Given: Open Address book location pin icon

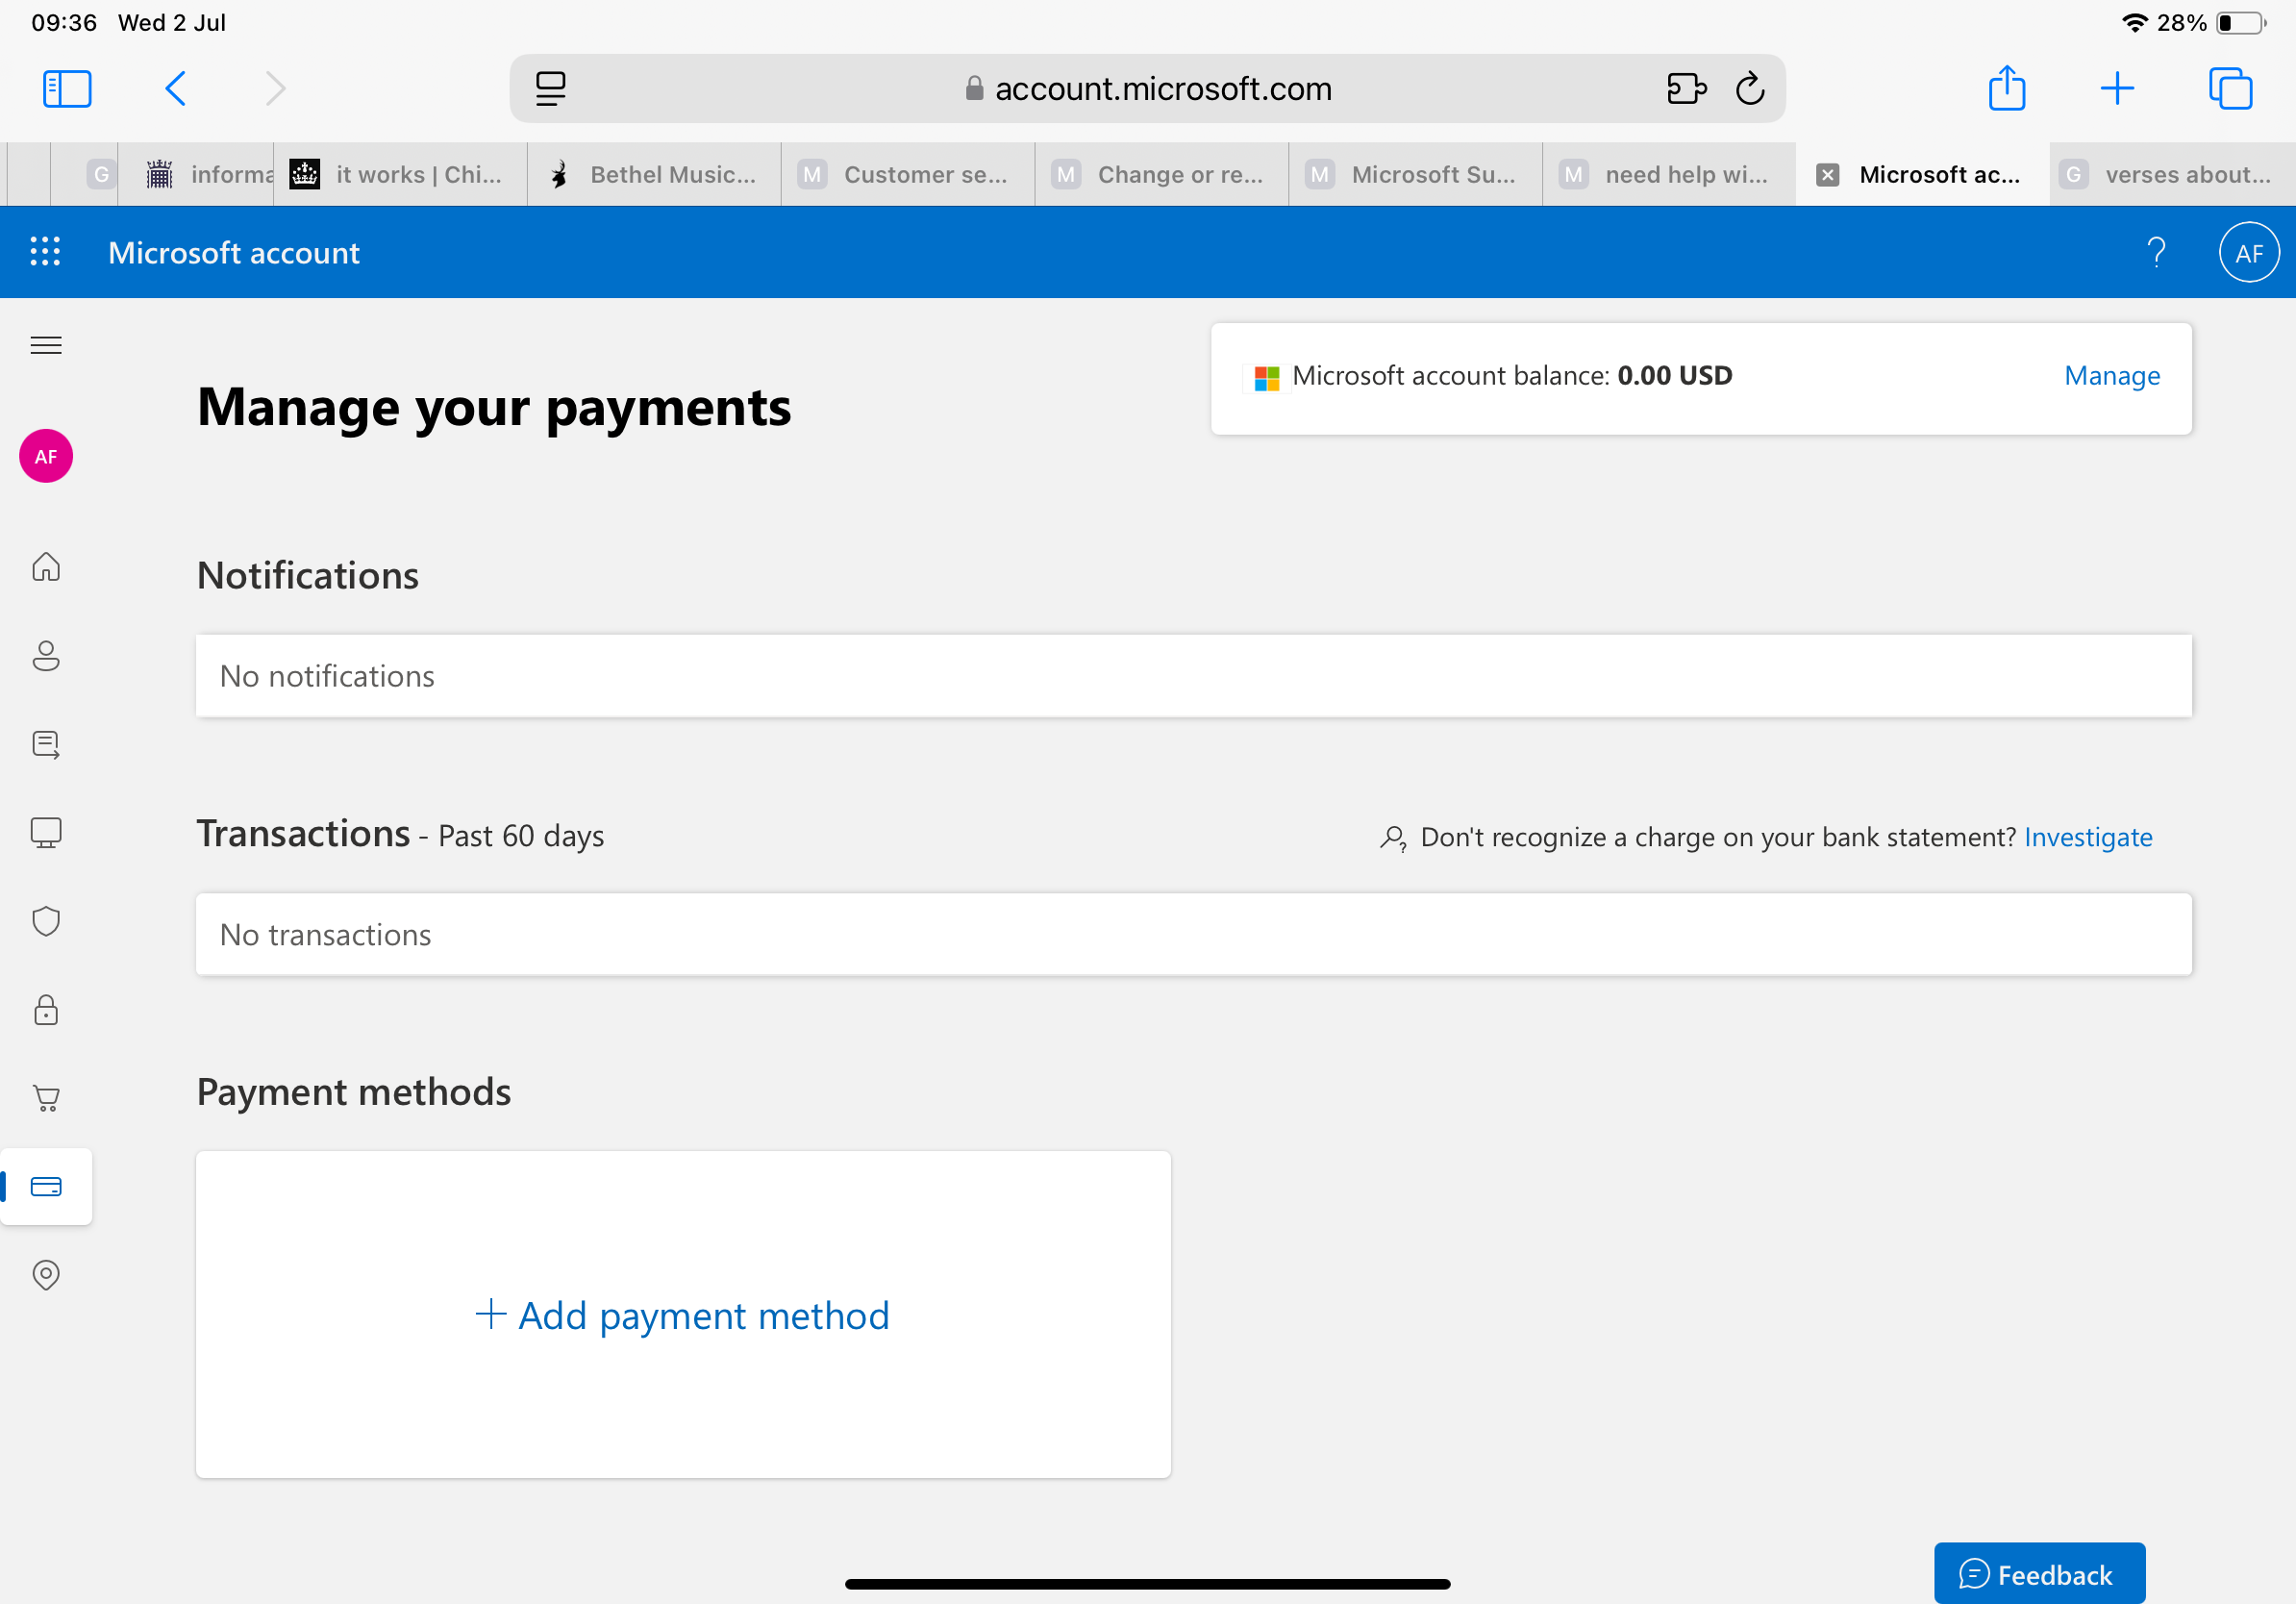Looking at the screenshot, I should pyautogui.click(x=46, y=1275).
